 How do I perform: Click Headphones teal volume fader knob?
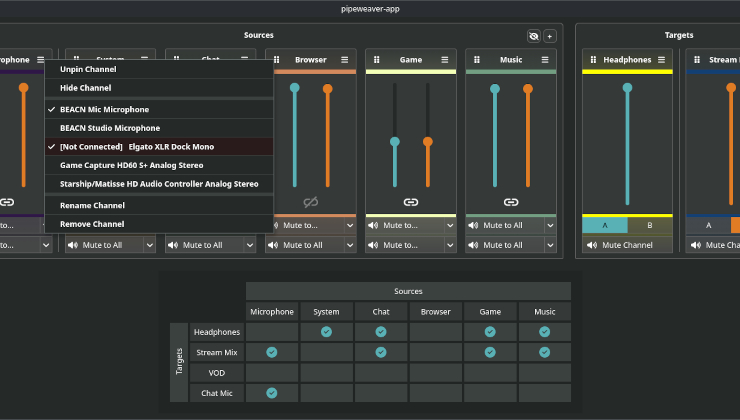coord(627,88)
